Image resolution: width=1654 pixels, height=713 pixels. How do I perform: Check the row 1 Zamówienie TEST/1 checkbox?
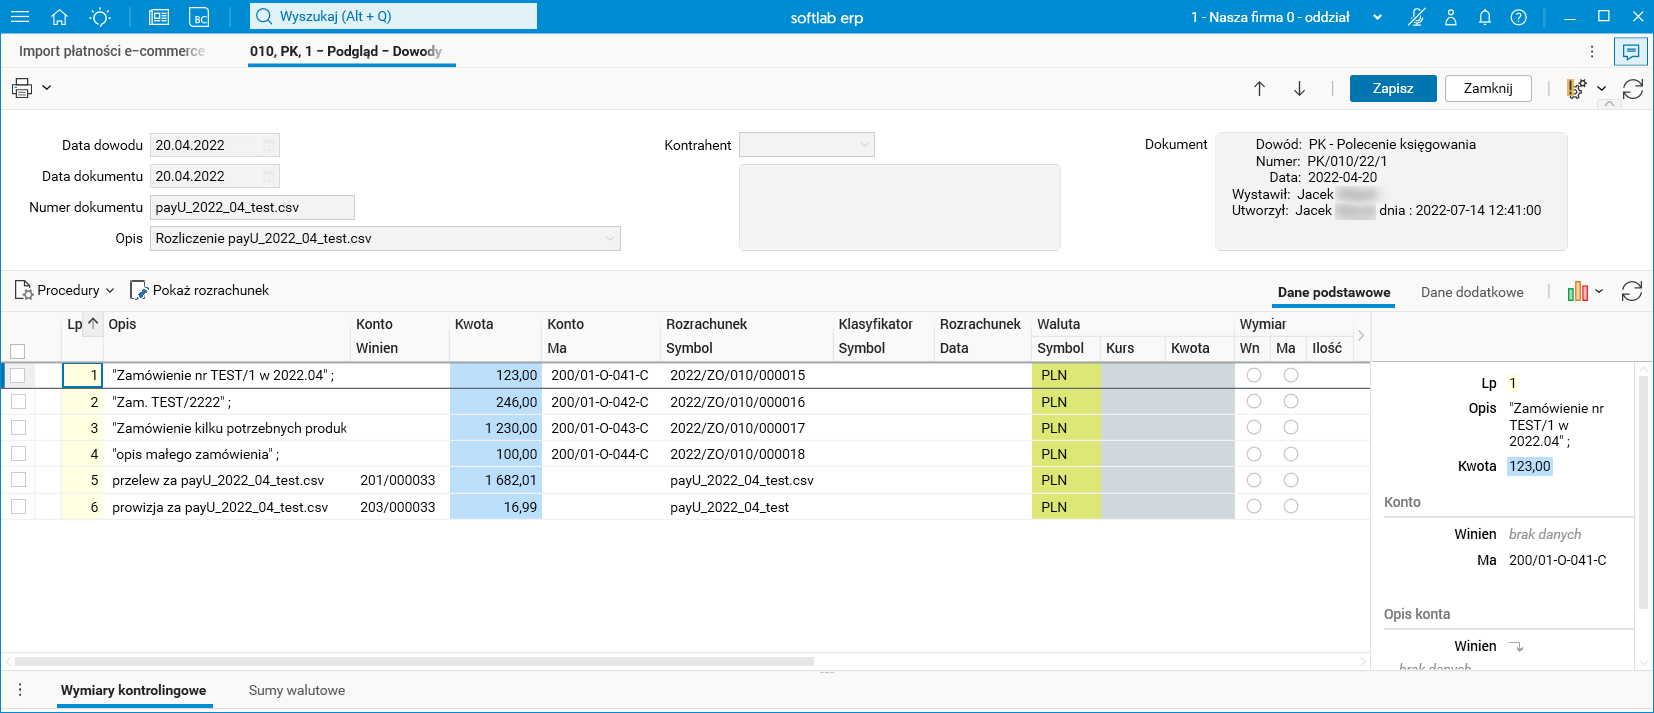[18, 375]
